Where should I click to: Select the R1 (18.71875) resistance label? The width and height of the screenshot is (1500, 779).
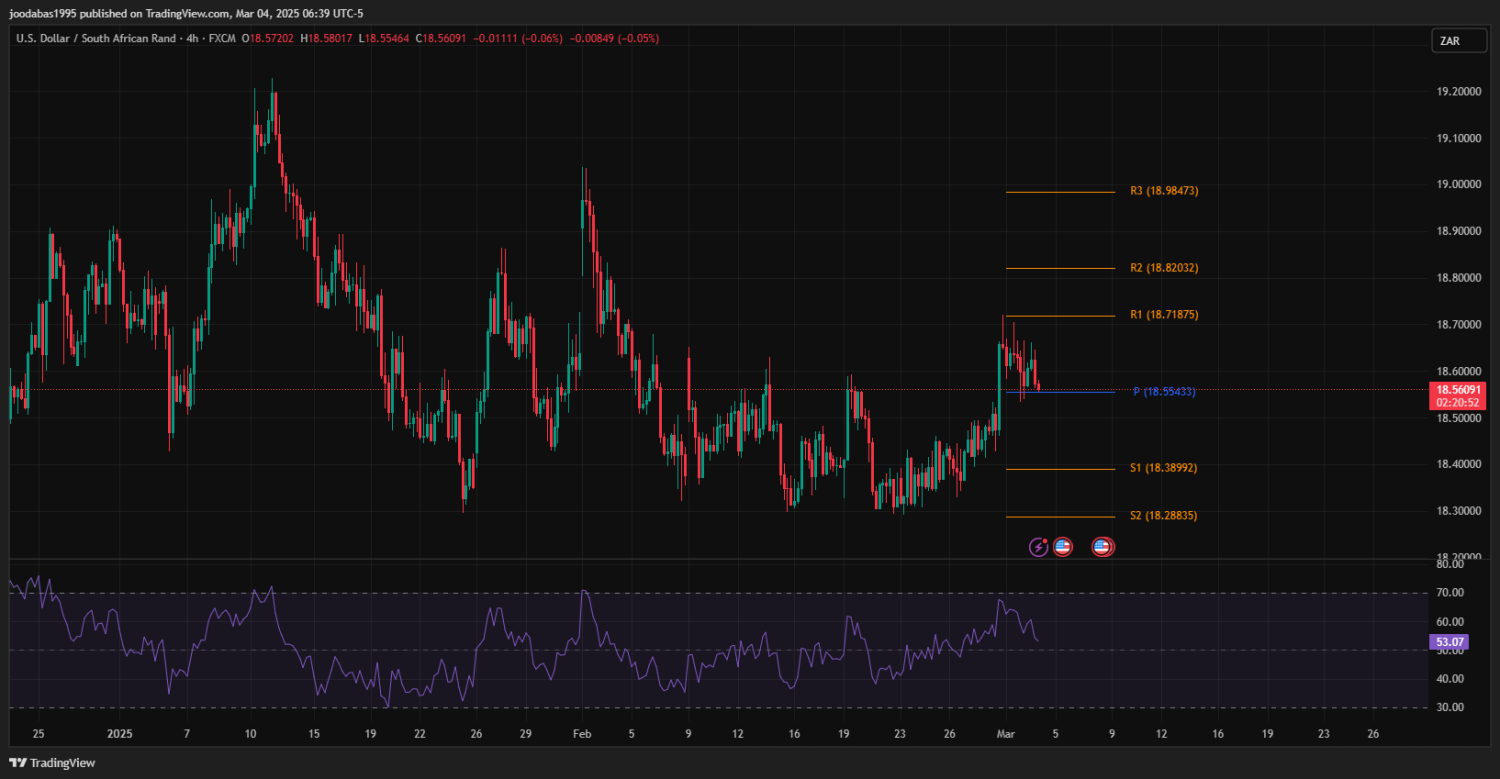pyautogui.click(x=1164, y=315)
